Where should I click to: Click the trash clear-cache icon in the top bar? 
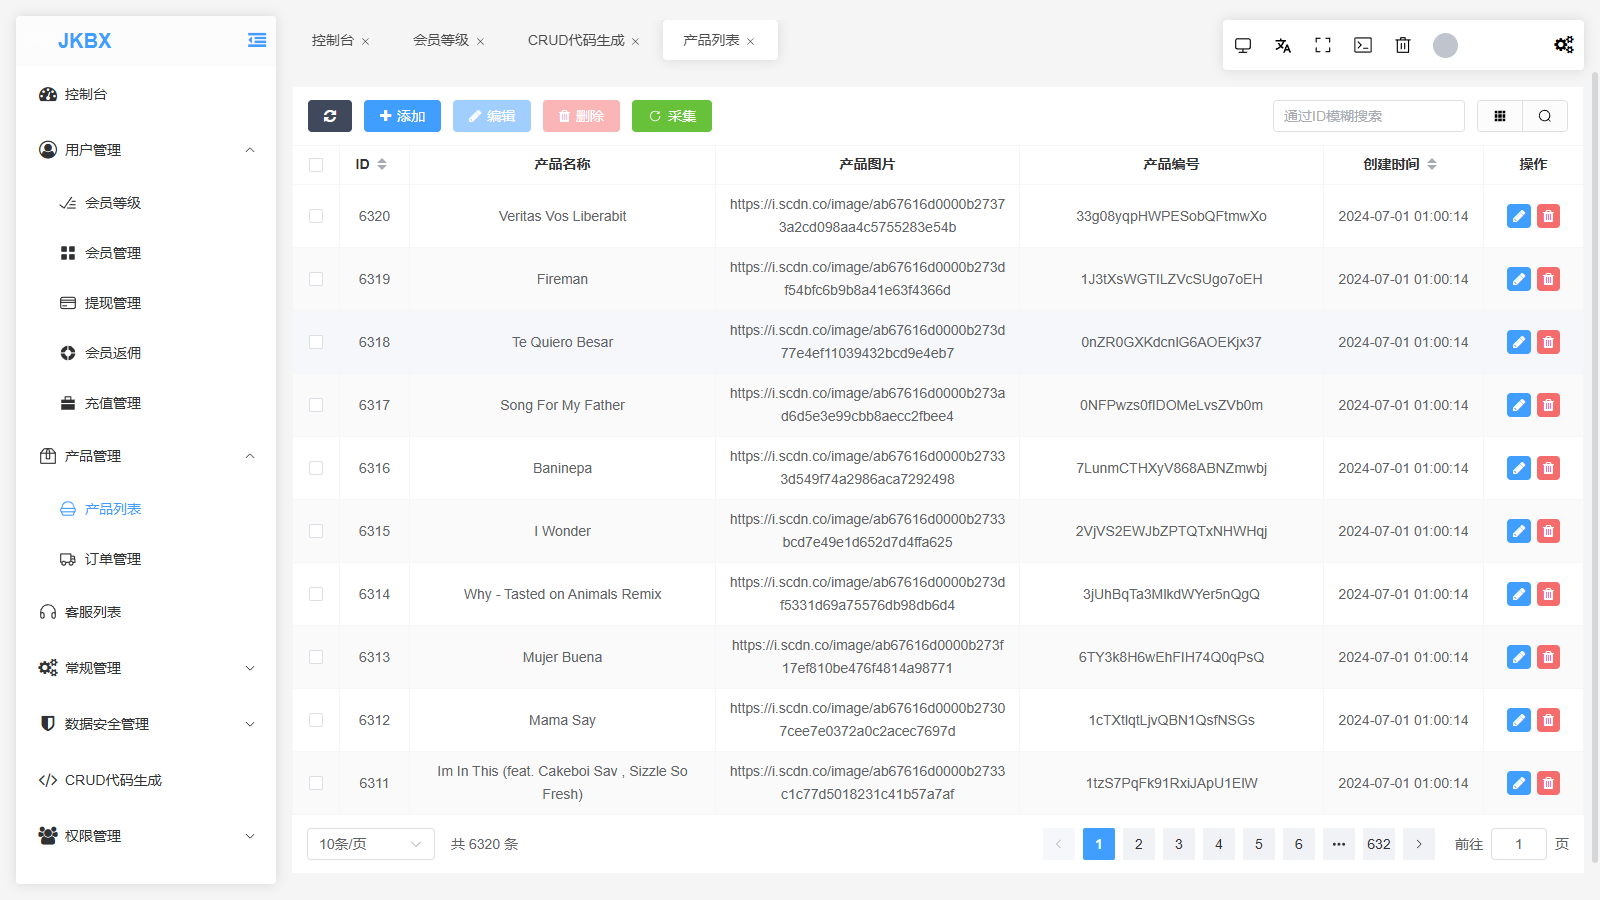click(1403, 45)
